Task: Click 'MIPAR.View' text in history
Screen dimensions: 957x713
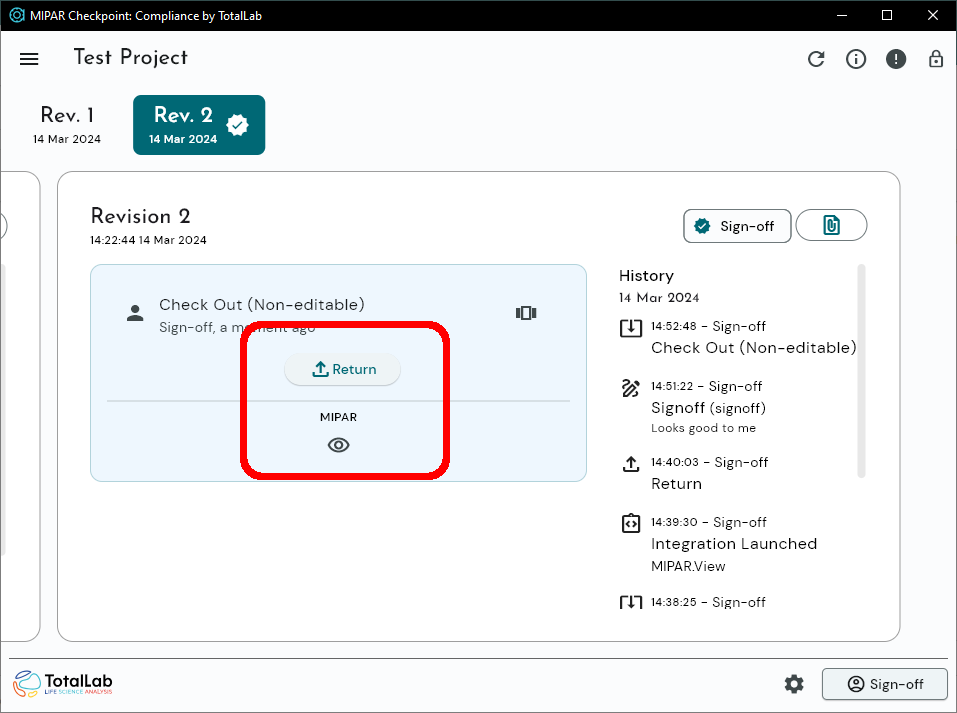Action: (688, 566)
